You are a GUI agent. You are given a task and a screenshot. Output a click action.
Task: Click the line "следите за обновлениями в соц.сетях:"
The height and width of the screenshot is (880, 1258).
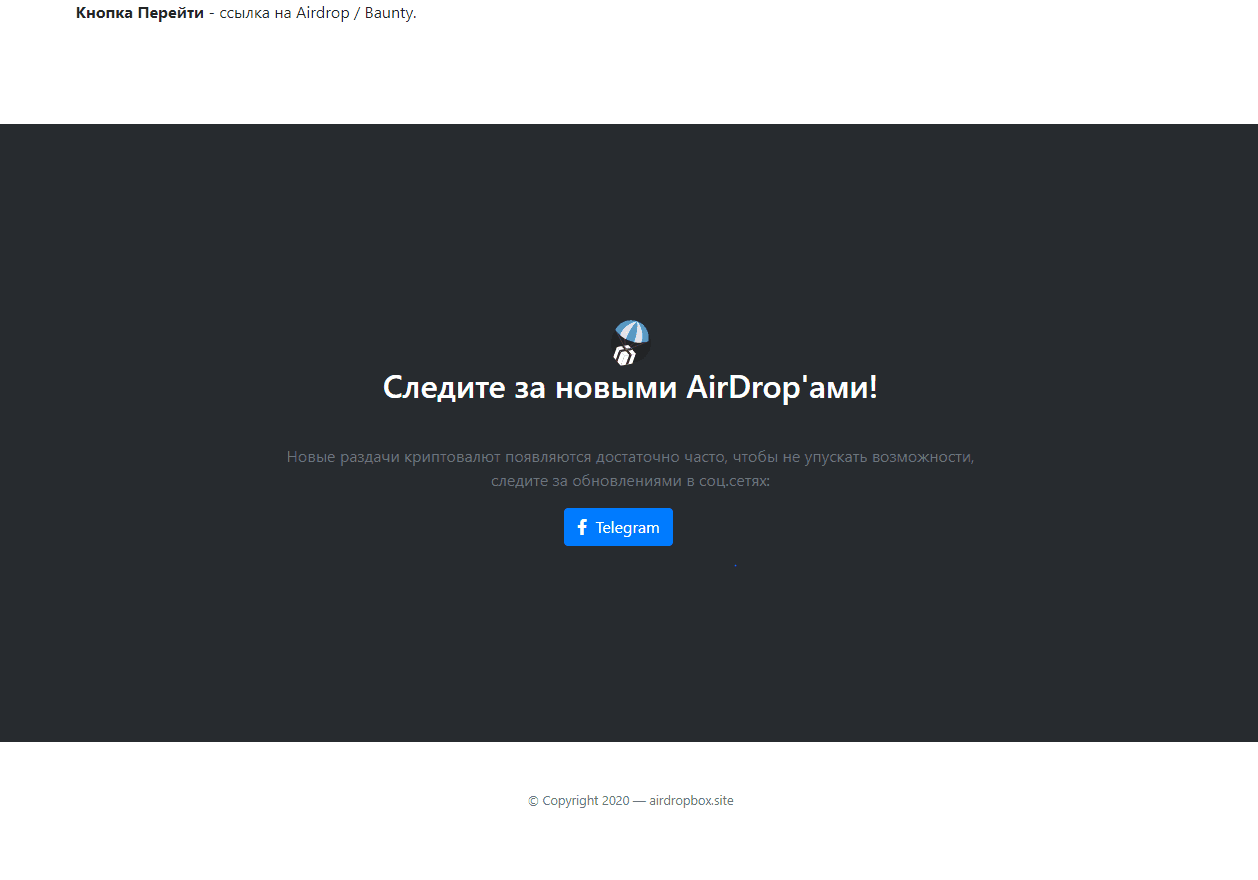coord(630,481)
